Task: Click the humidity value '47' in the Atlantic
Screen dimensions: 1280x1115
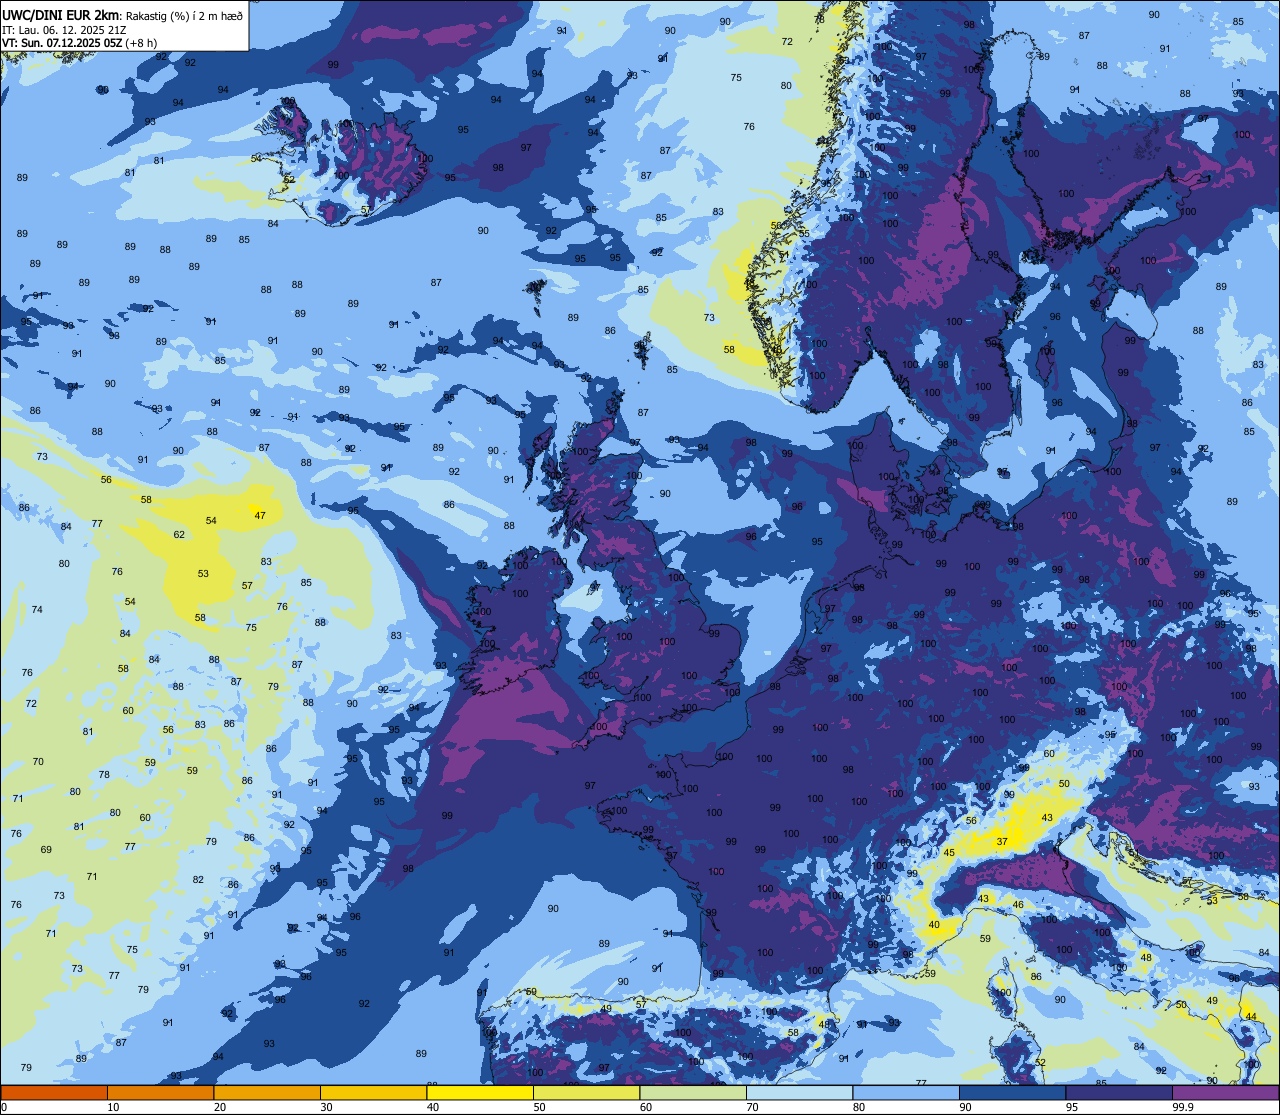Action: tap(260, 516)
